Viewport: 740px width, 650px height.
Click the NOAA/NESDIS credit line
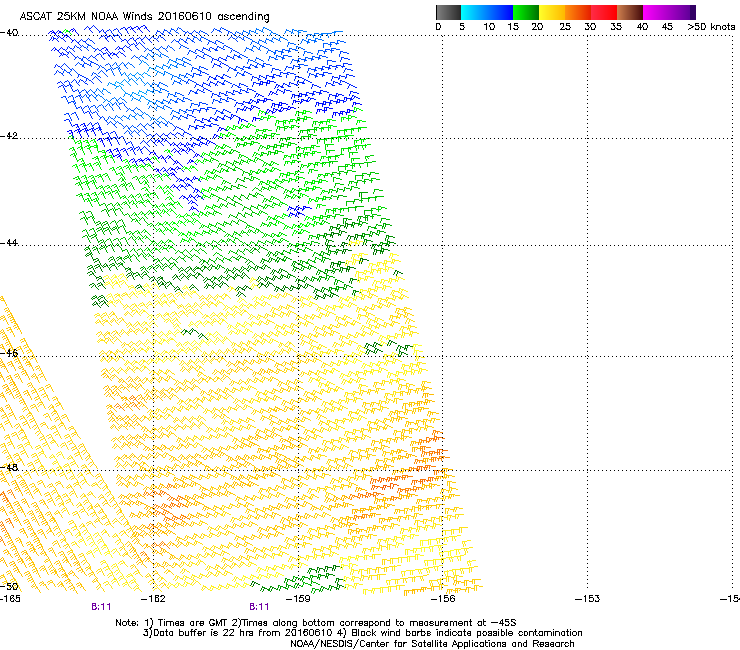point(432,643)
